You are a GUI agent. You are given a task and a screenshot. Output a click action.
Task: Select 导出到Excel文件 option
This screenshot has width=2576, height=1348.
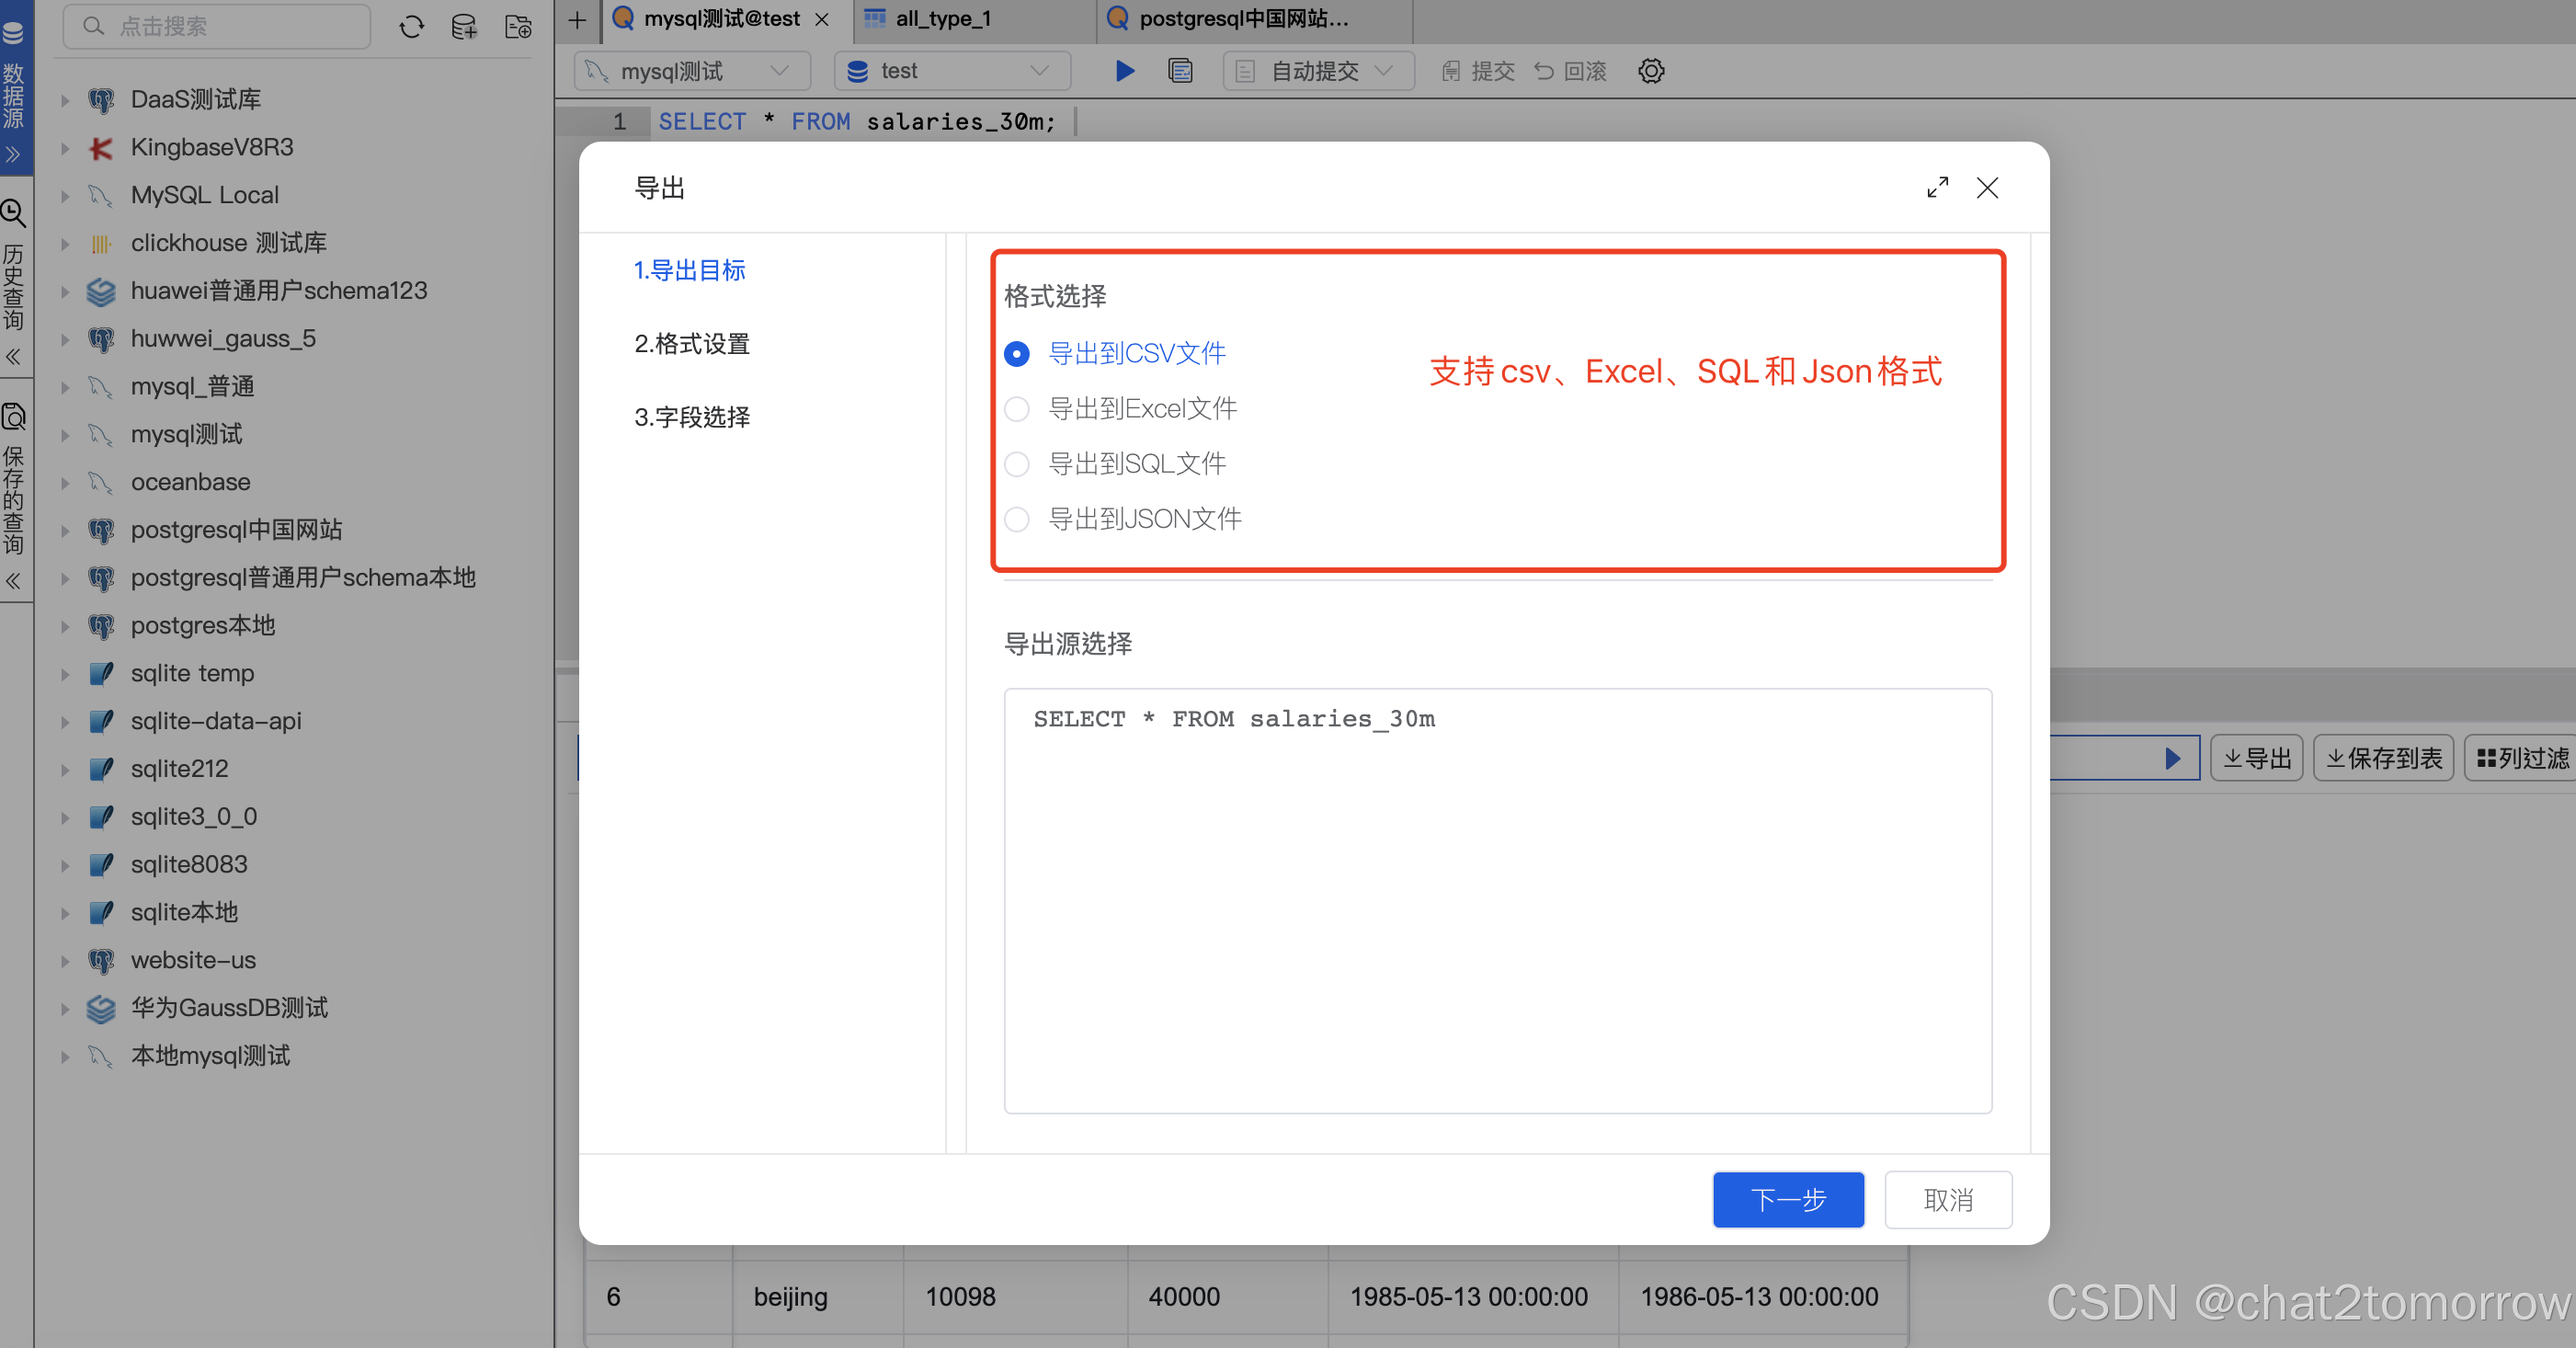coord(1017,408)
